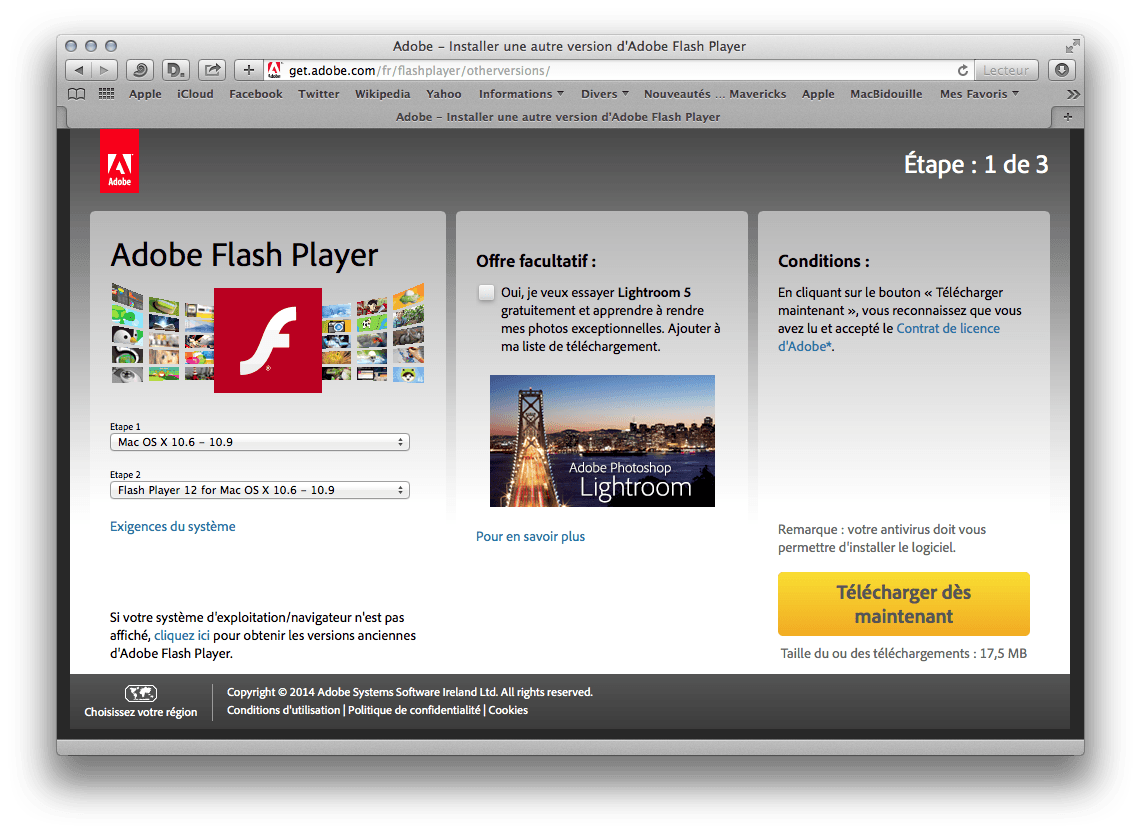The image size is (1141, 834).
Task: Click the red Flash Player logo
Action: coord(268,340)
